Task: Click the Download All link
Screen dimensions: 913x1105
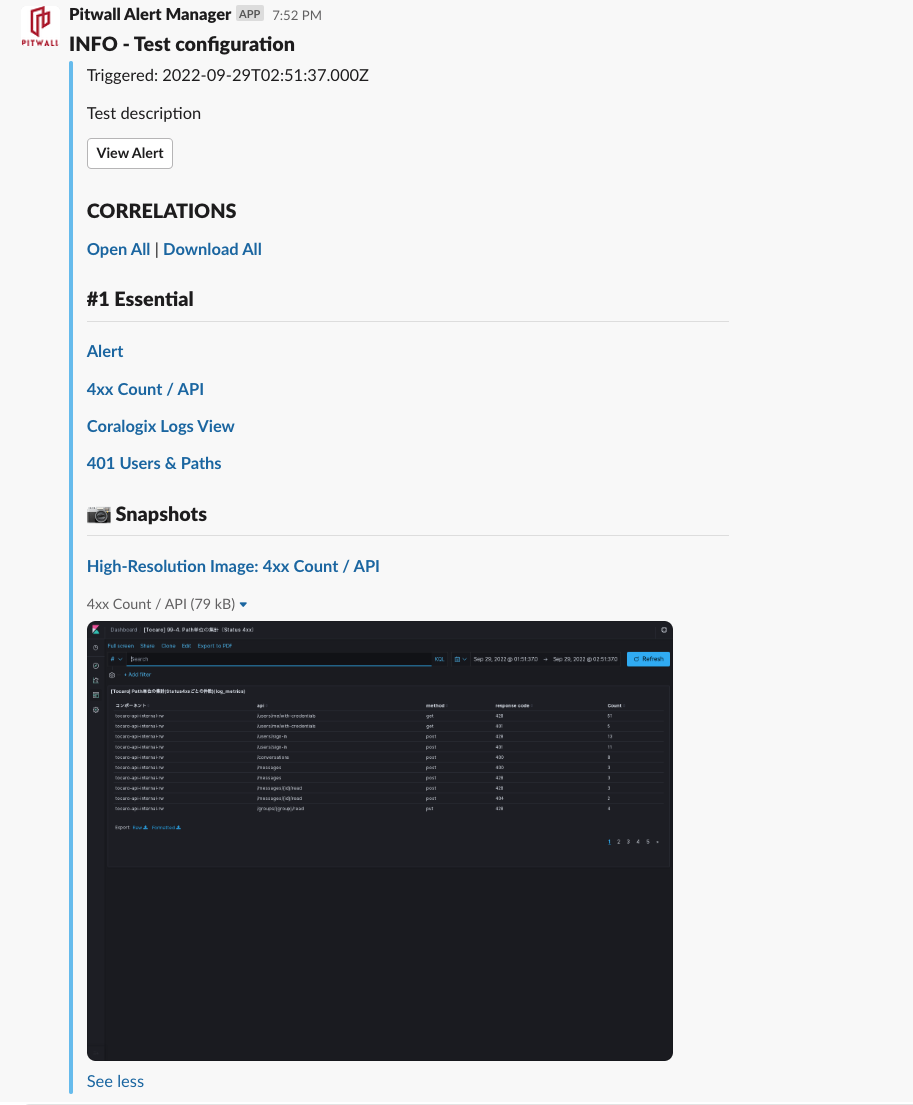Action: [212, 249]
